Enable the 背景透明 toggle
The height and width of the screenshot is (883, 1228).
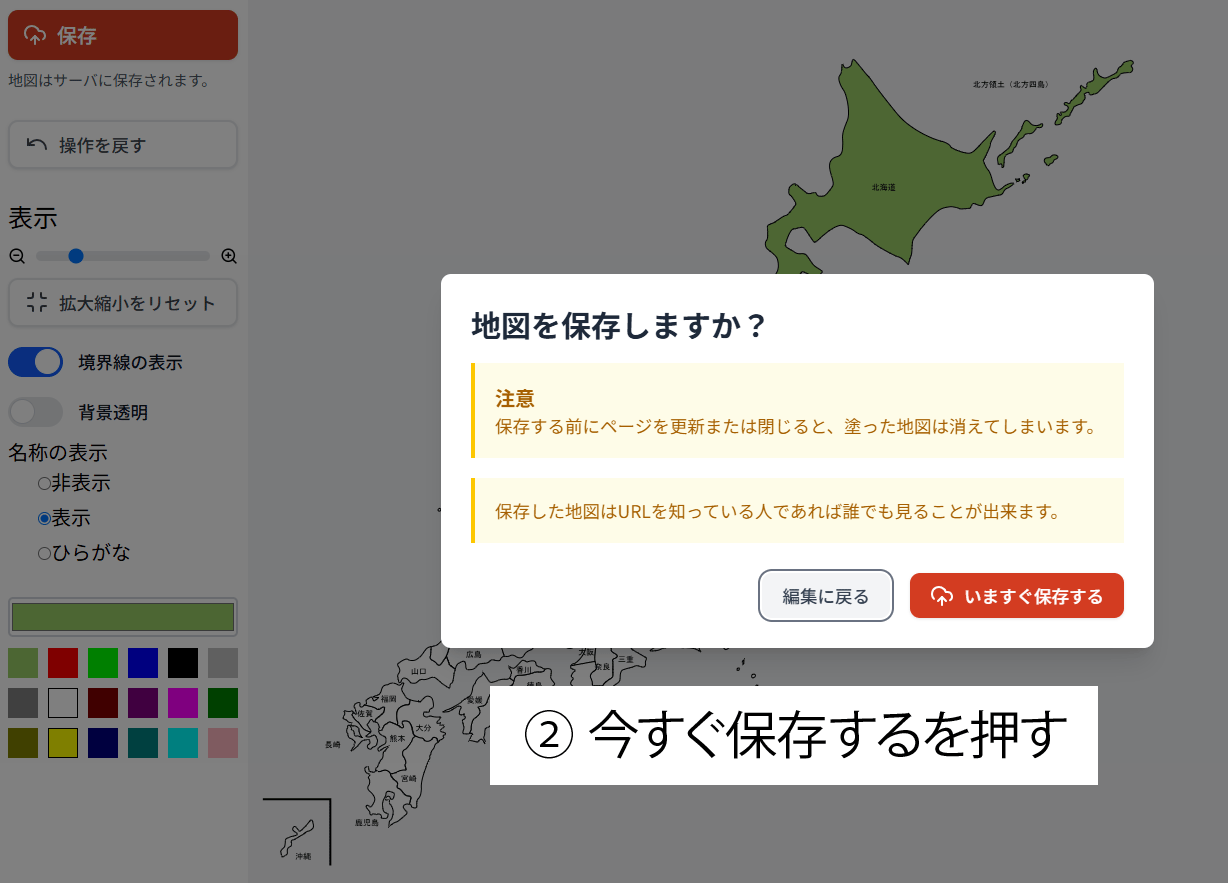click(36, 412)
